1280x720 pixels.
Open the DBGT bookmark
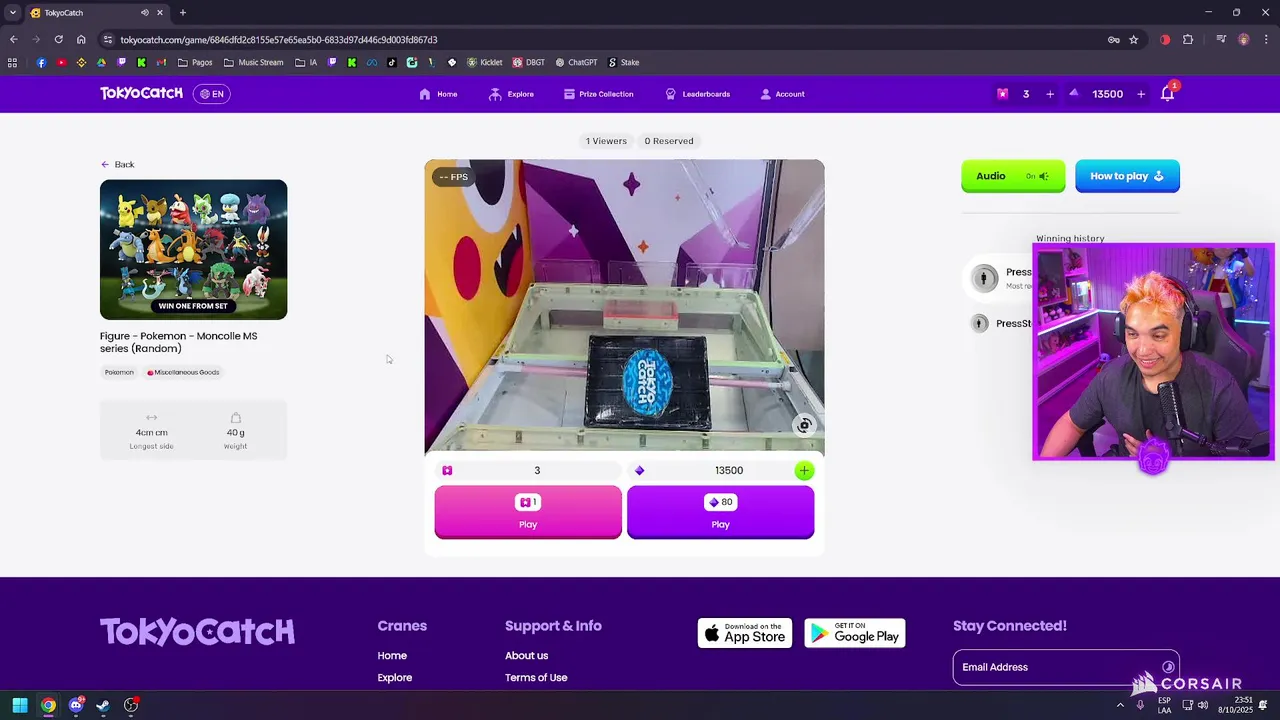click(529, 62)
